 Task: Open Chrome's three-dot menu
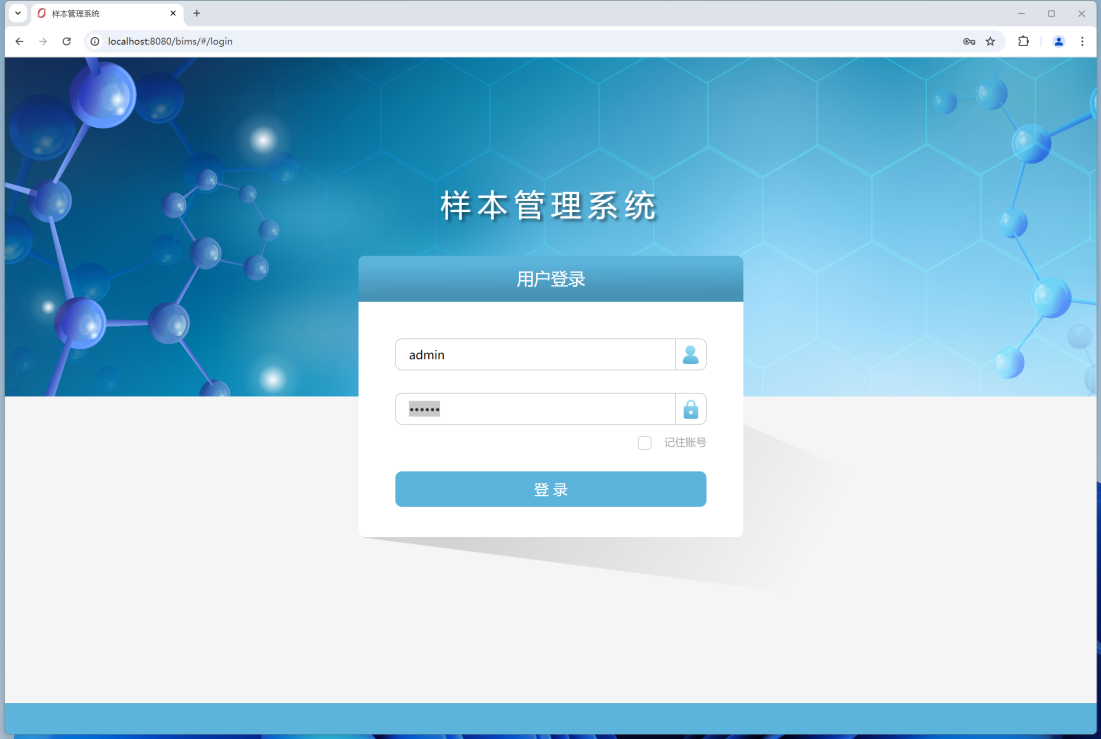(1082, 41)
